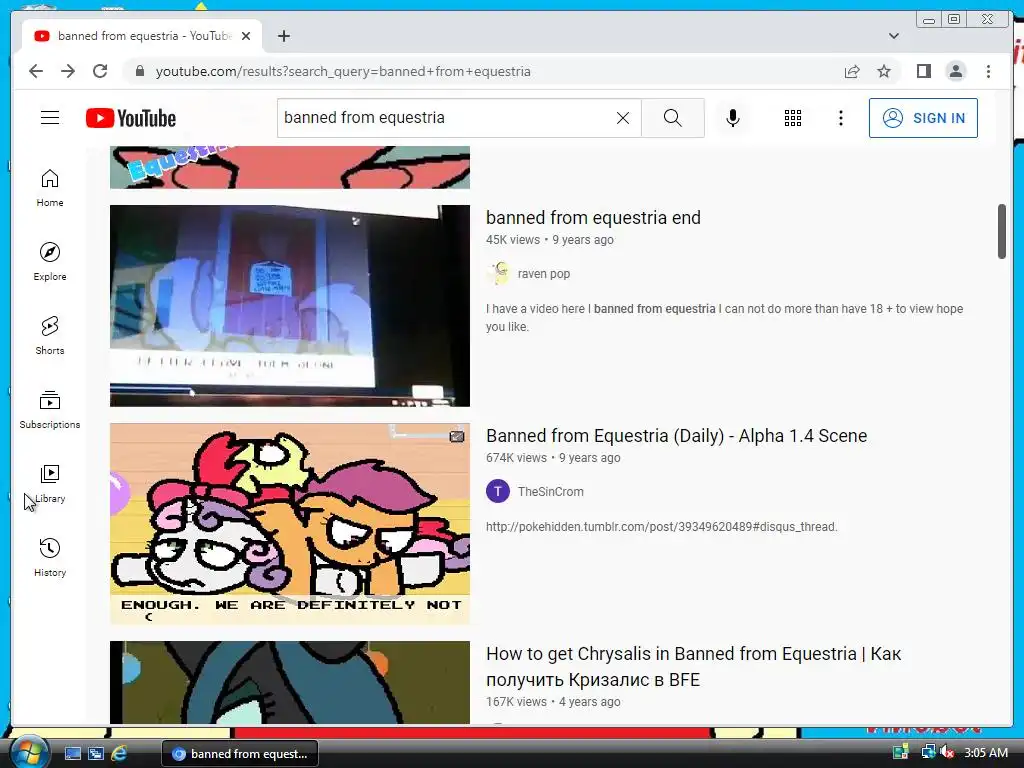Click the taskbar clock 3:05 AM
Viewport: 1024px width, 768px height.
click(986, 753)
